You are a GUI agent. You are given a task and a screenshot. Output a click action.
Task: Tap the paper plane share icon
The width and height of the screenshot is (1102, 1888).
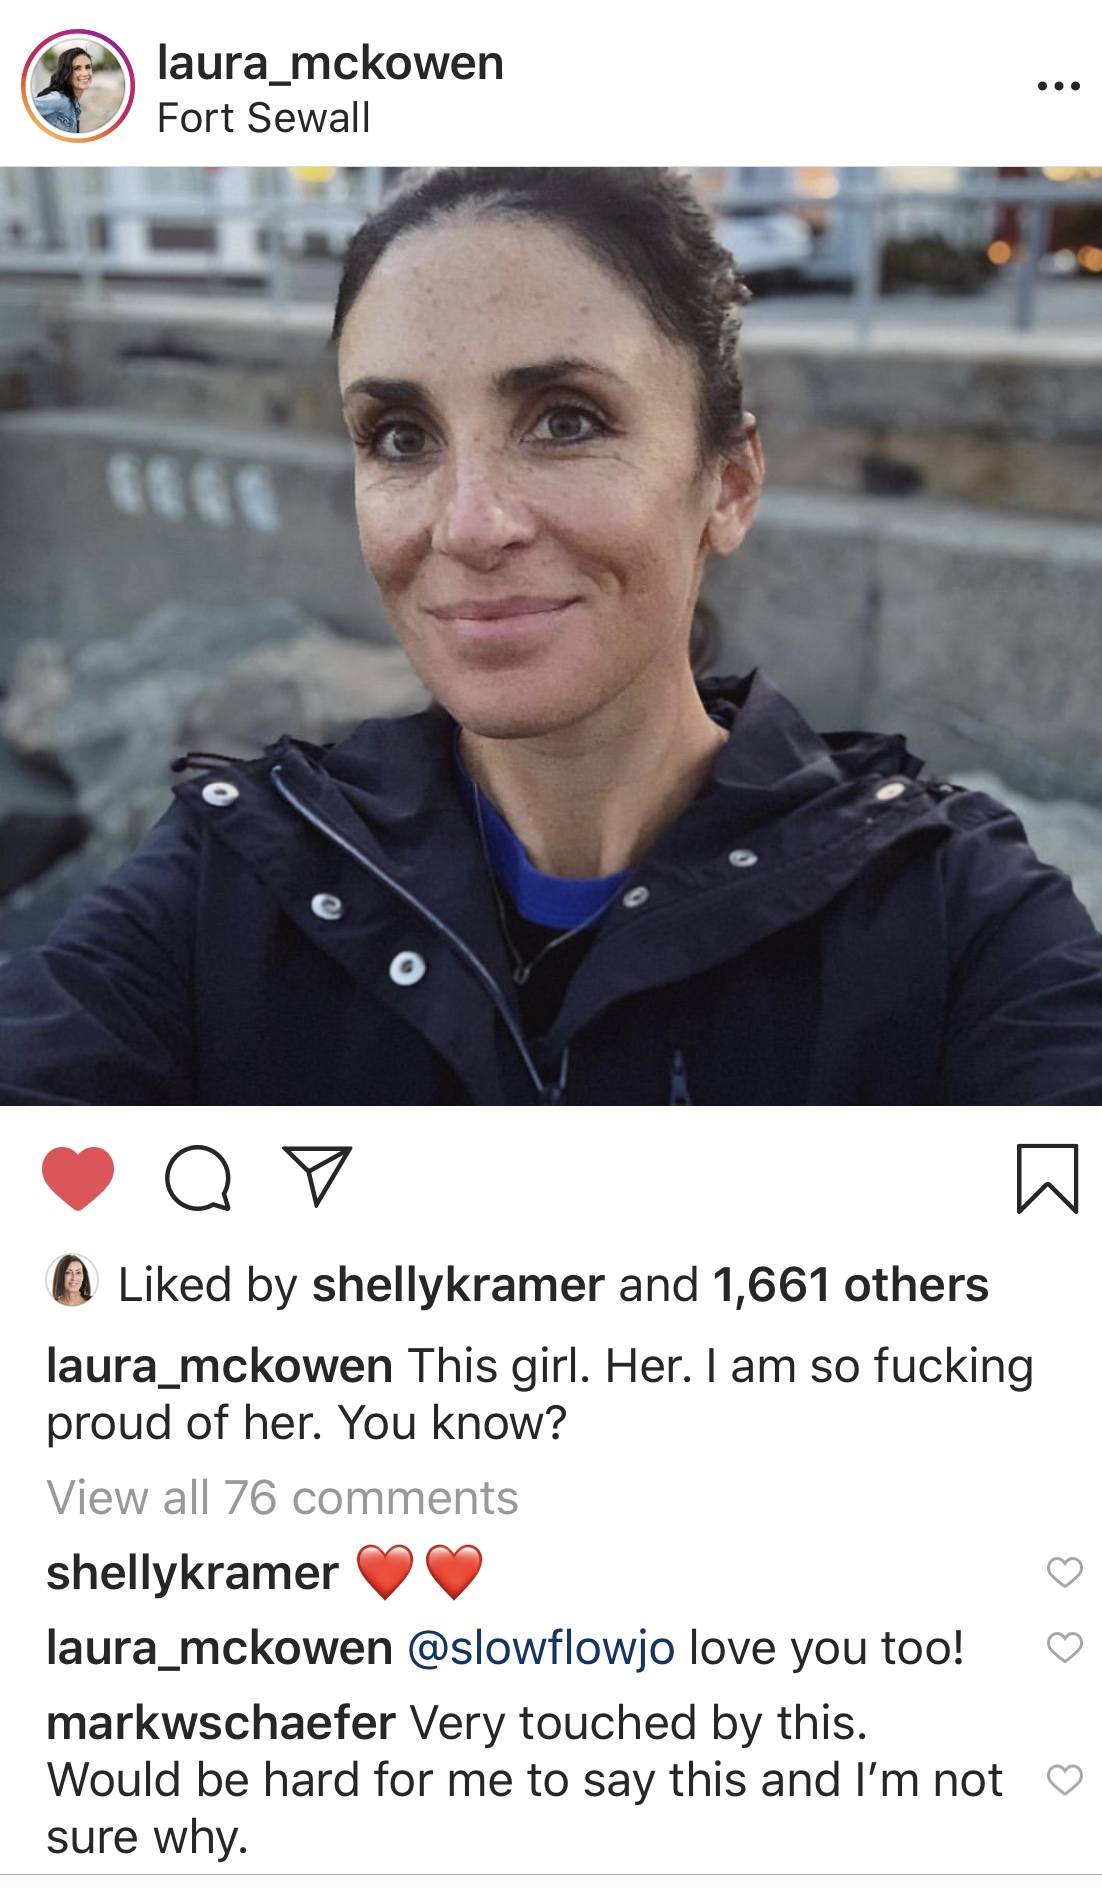[318, 1176]
